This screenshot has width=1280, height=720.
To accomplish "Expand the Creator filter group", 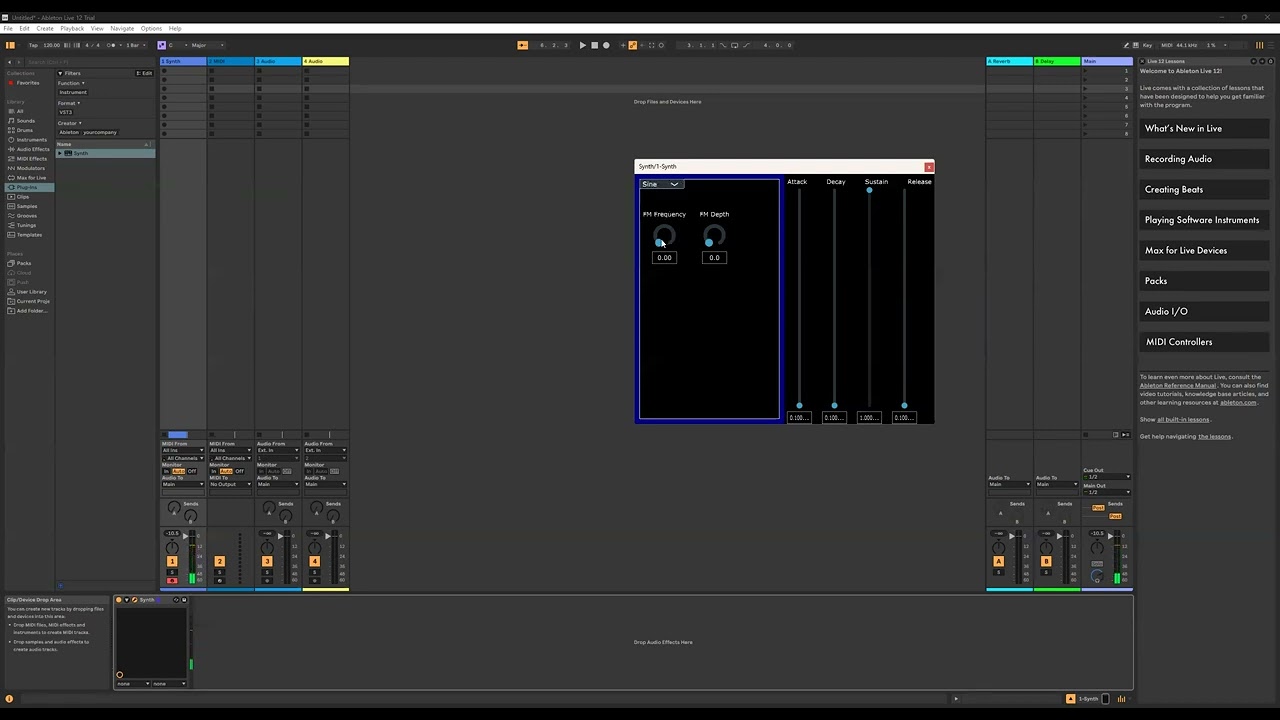I will (x=70, y=123).
